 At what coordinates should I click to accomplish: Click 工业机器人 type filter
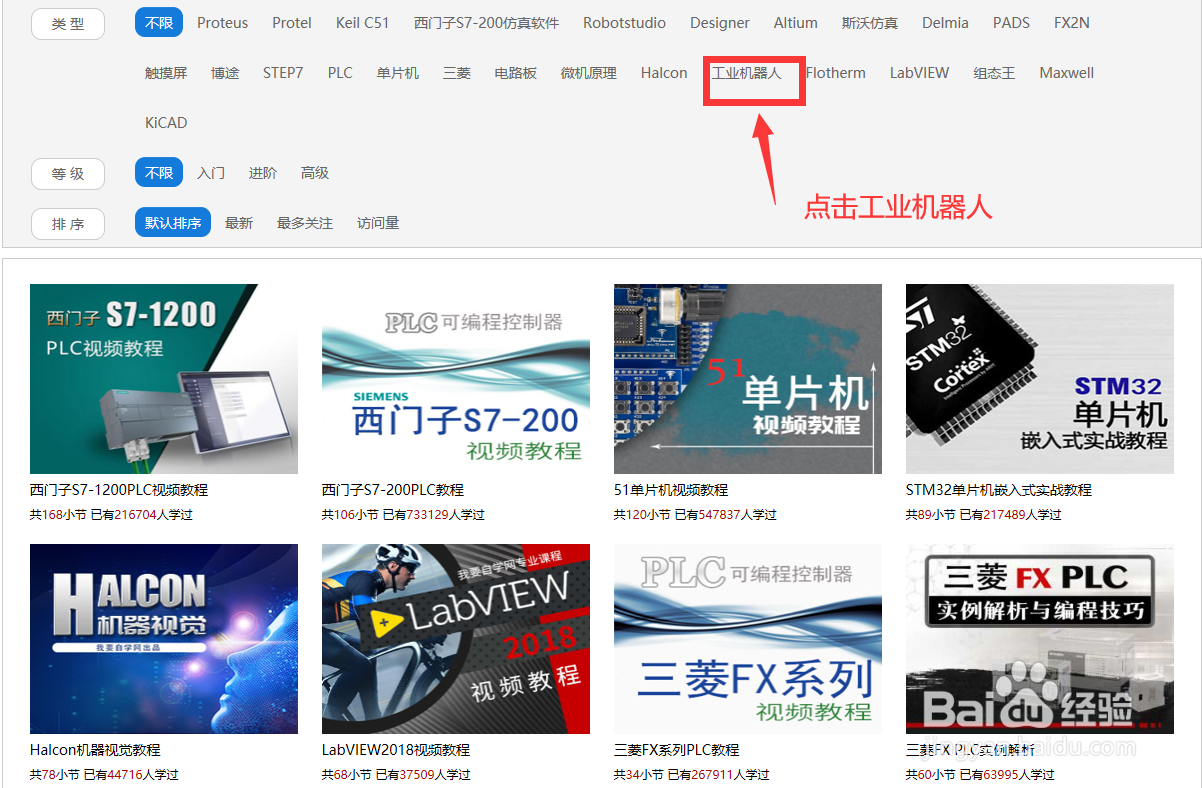(x=747, y=73)
